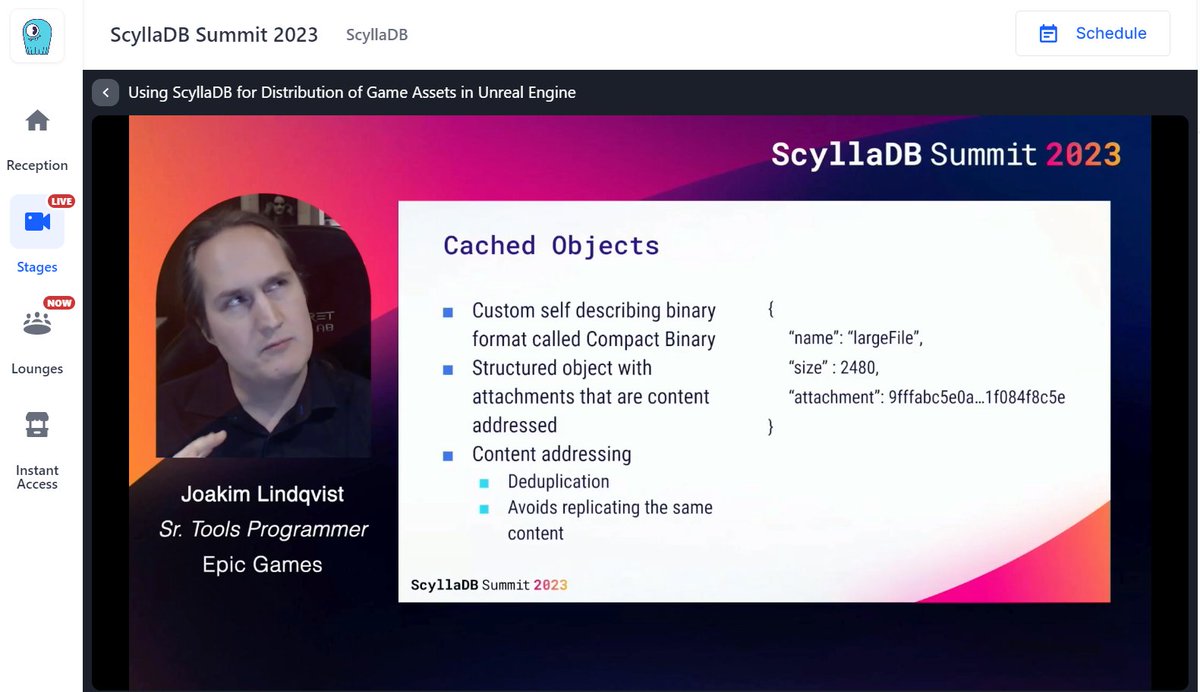Select the Lounges label in the sidebar

pyautogui.click(x=37, y=369)
